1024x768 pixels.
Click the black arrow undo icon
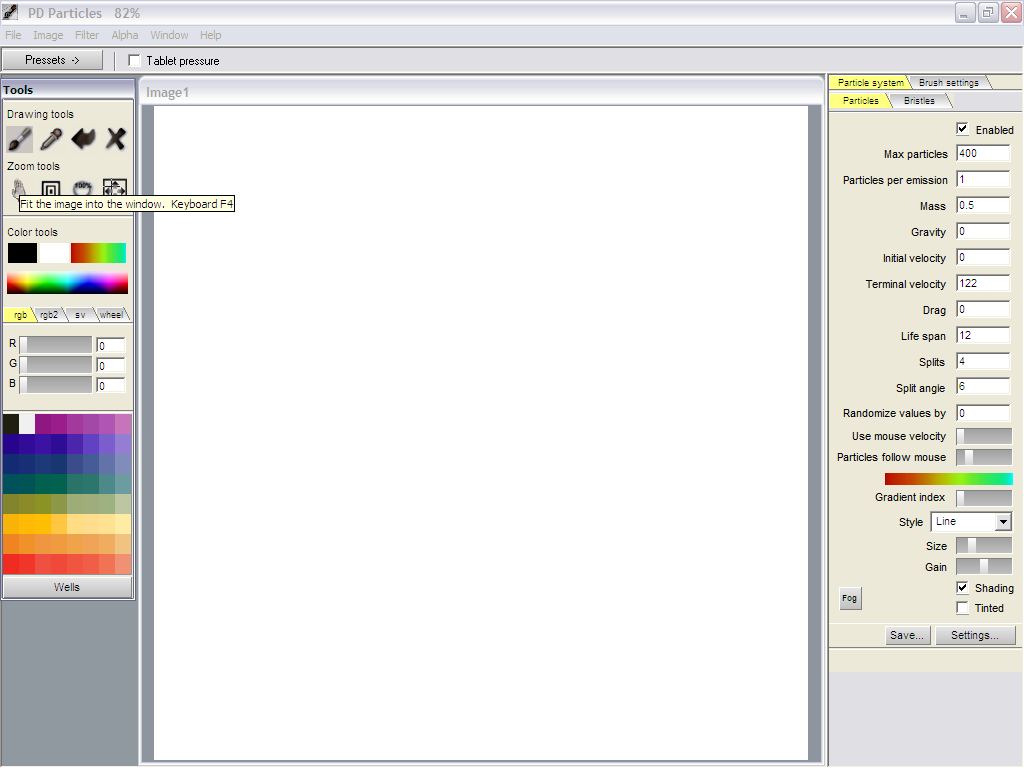click(83, 139)
